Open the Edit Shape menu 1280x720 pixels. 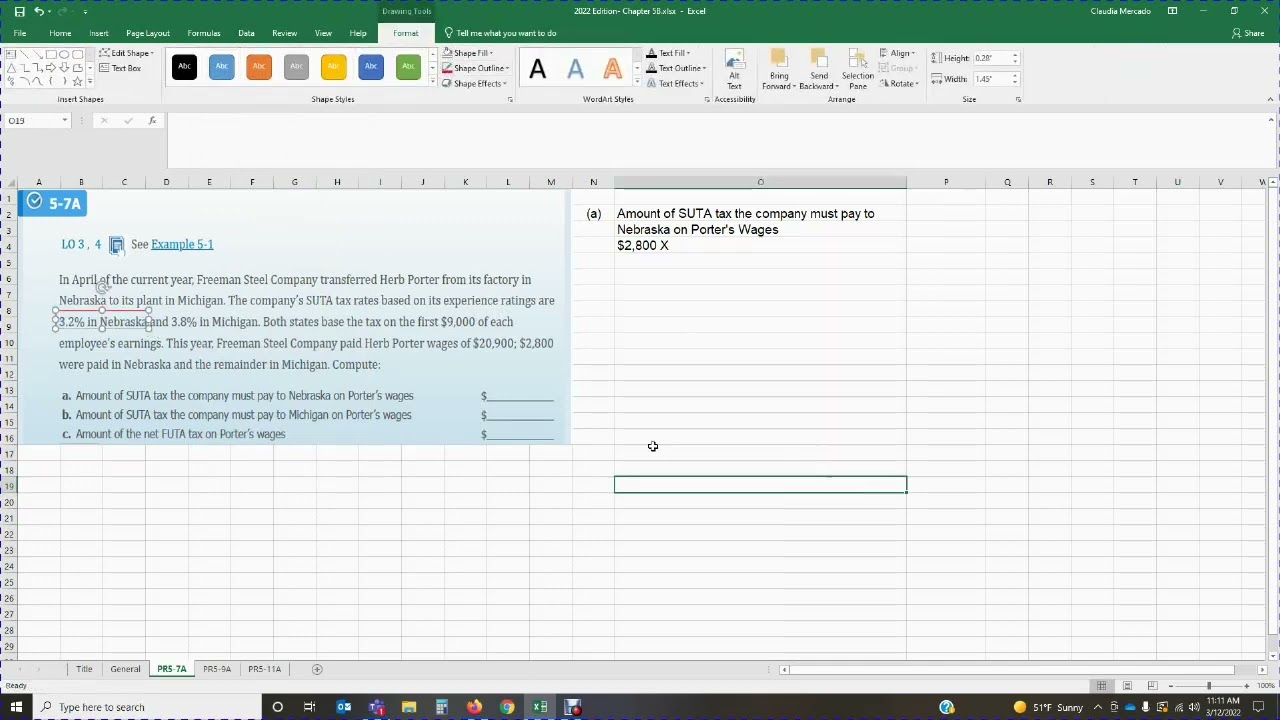coord(127,53)
